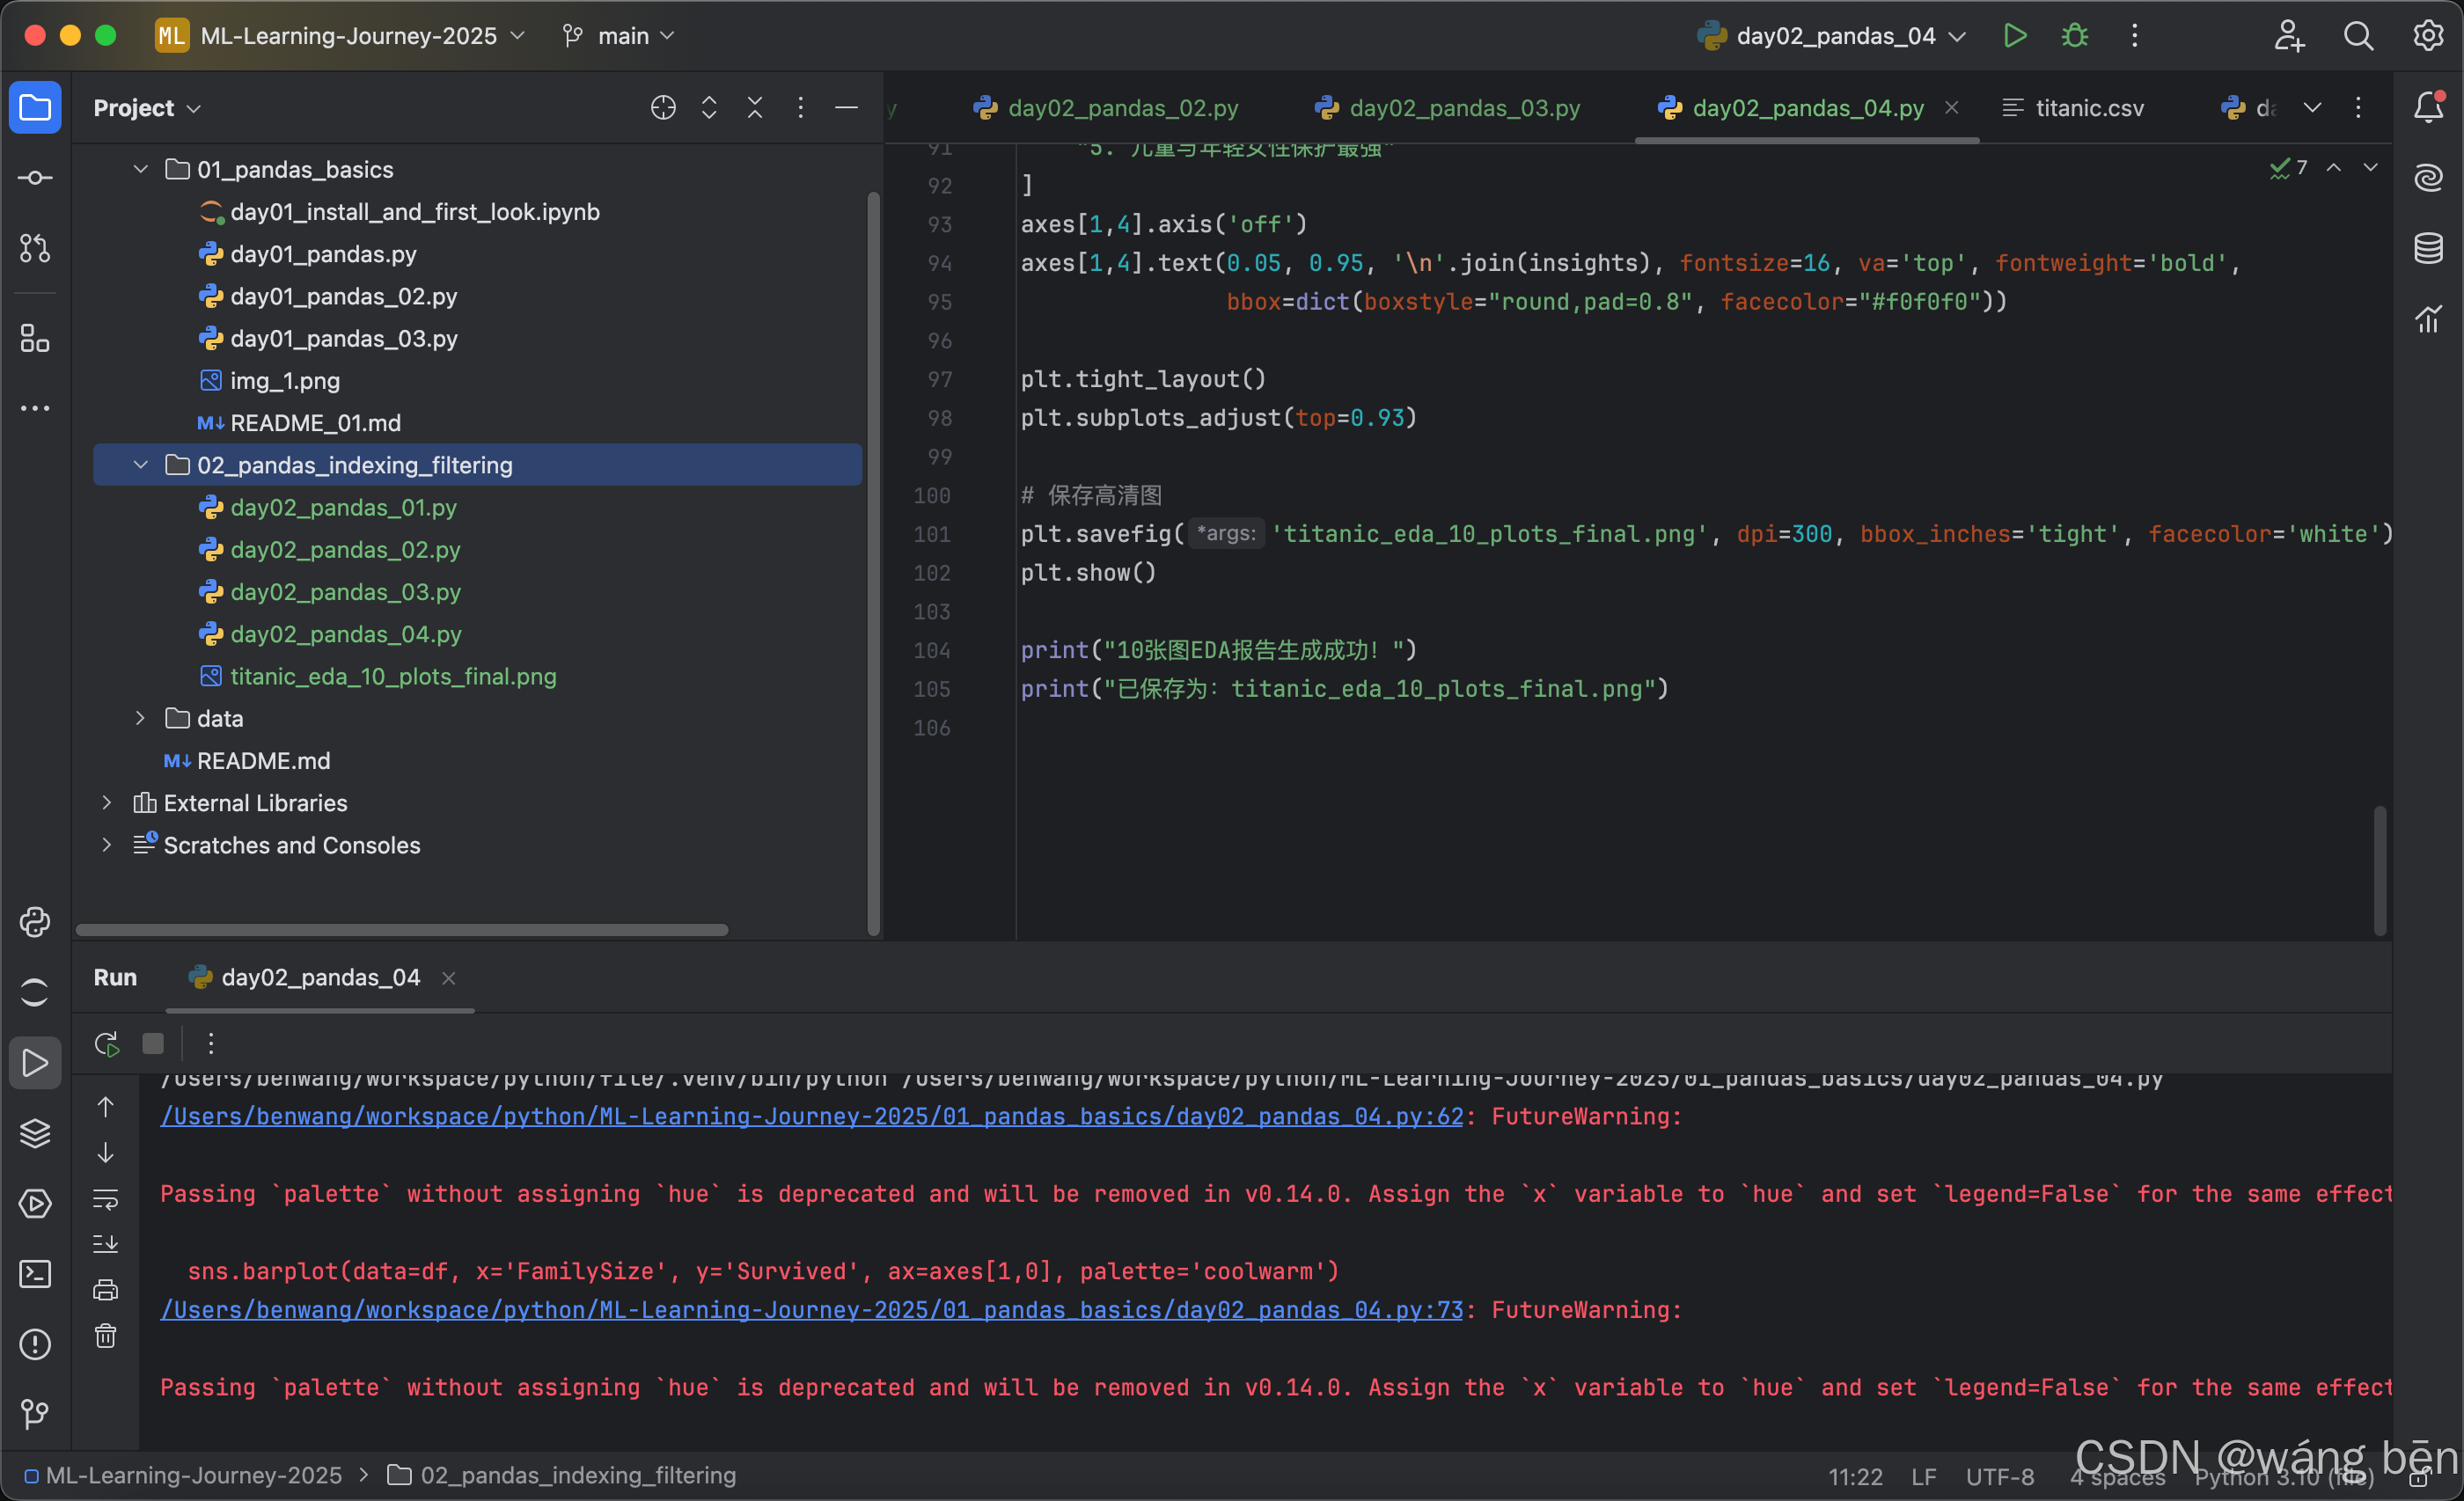The image size is (2464, 1501).
Task: Toggle the Project tool window folder icon
Action: (x=35, y=107)
